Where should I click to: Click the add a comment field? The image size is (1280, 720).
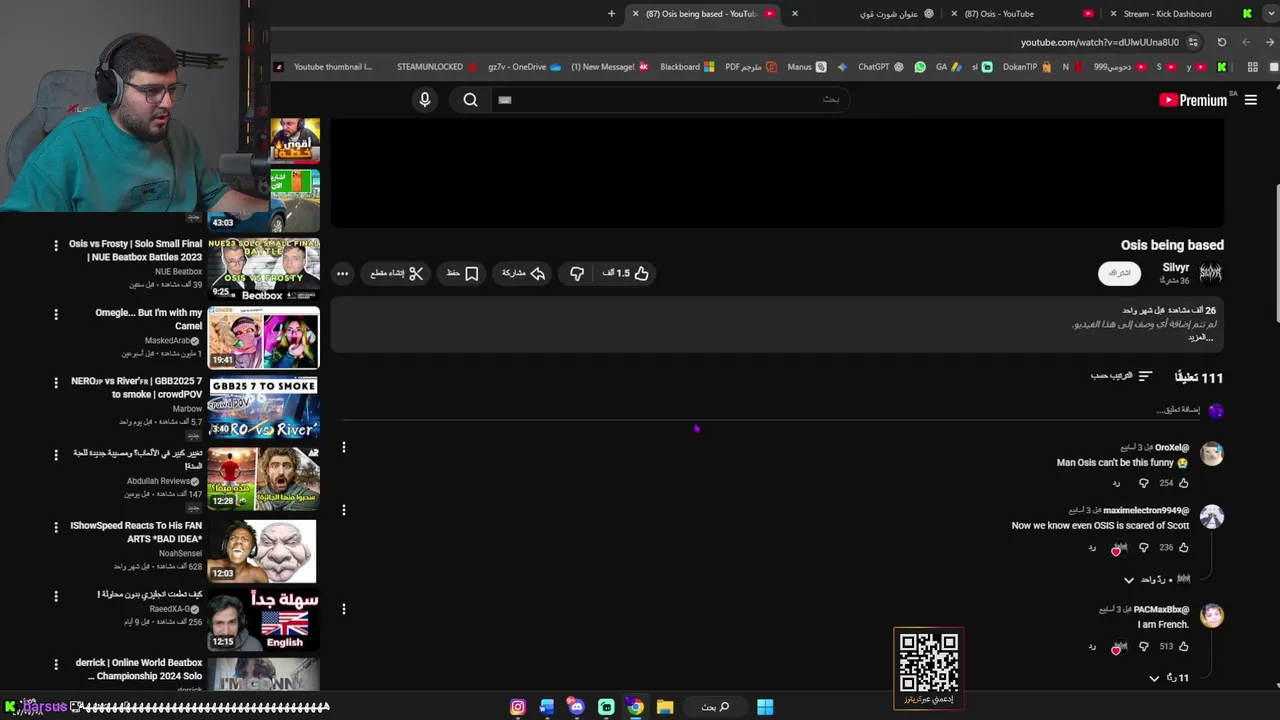click(x=770, y=410)
